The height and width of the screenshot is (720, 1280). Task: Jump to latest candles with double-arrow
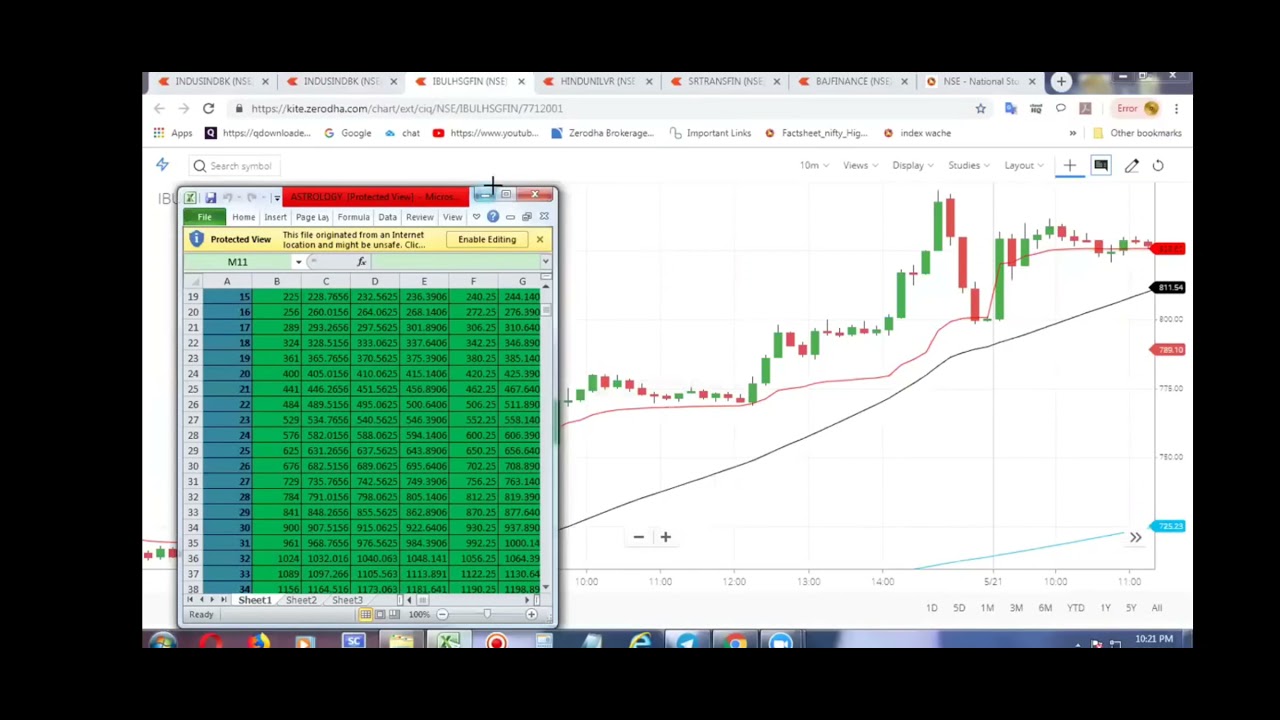coord(1135,538)
